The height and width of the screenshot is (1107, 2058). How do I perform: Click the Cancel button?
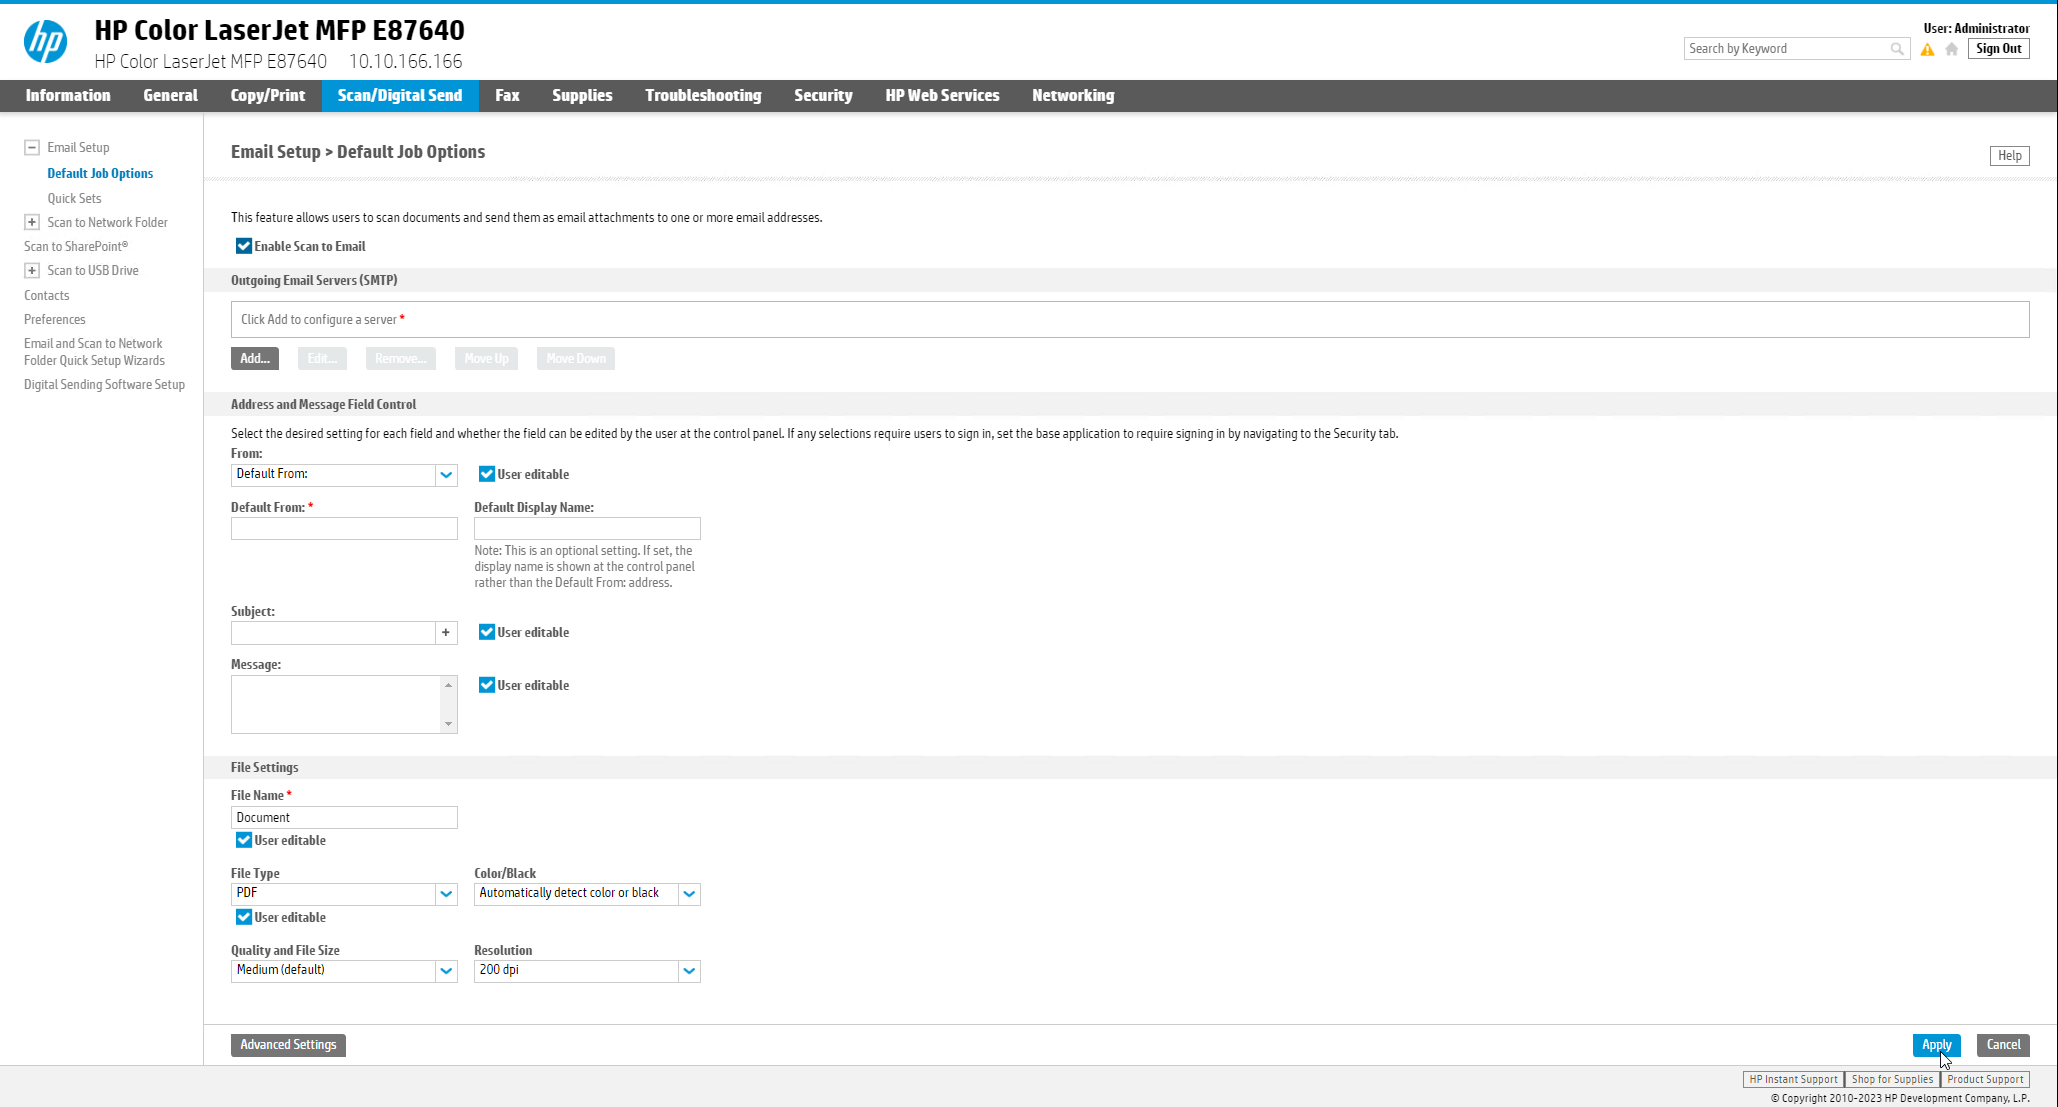pyautogui.click(x=2003, y=1044)
